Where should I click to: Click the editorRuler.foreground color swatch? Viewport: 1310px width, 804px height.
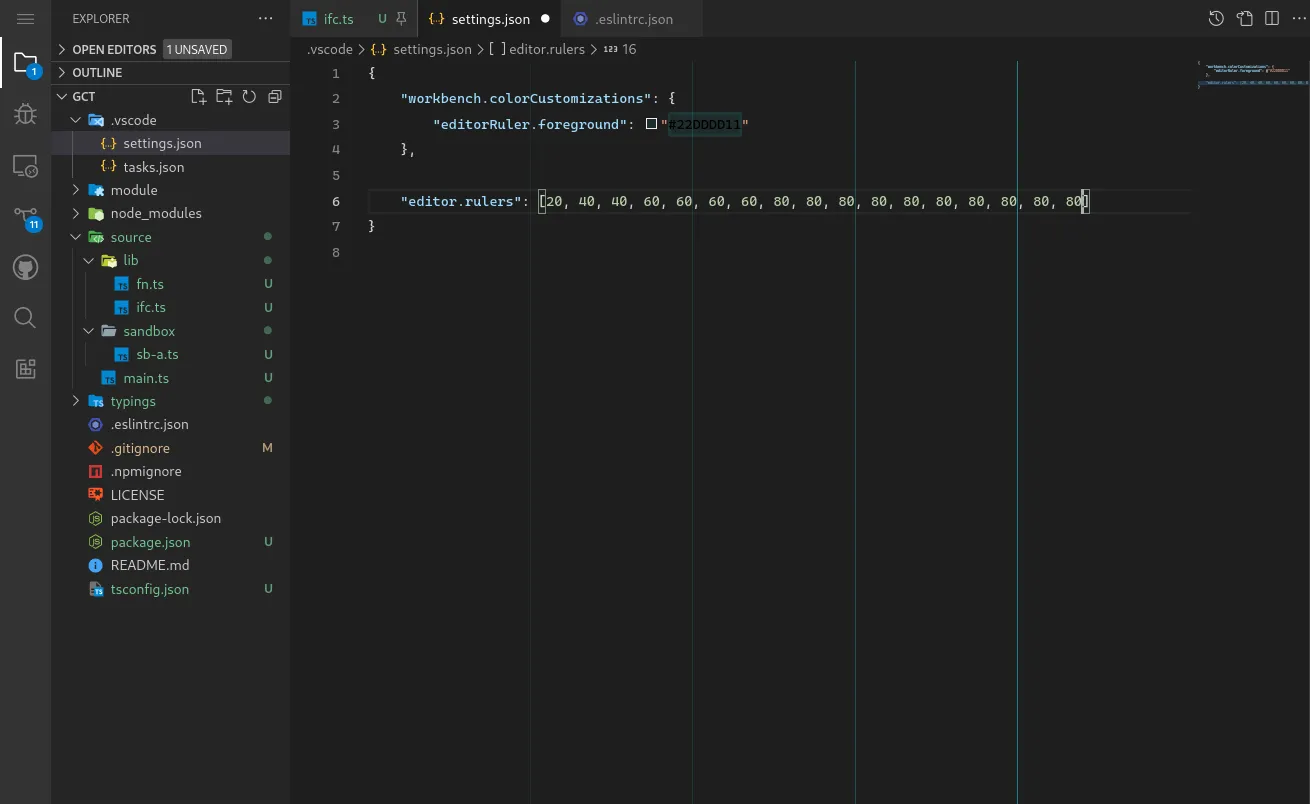click(652, 124)
